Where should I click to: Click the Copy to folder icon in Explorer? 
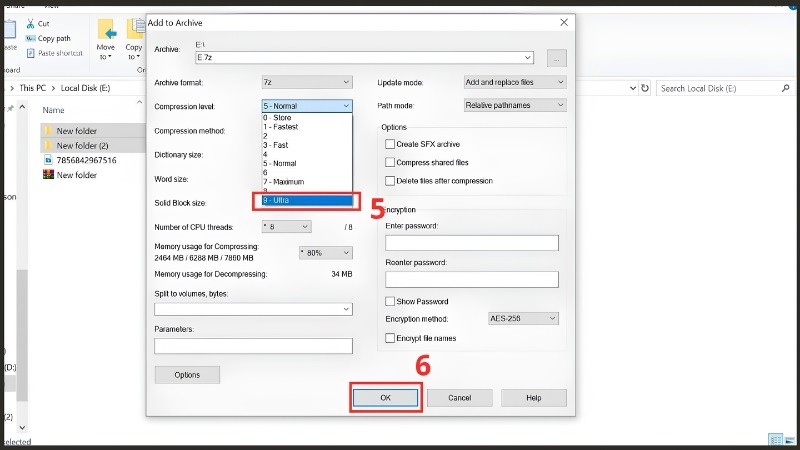(136, 30)
